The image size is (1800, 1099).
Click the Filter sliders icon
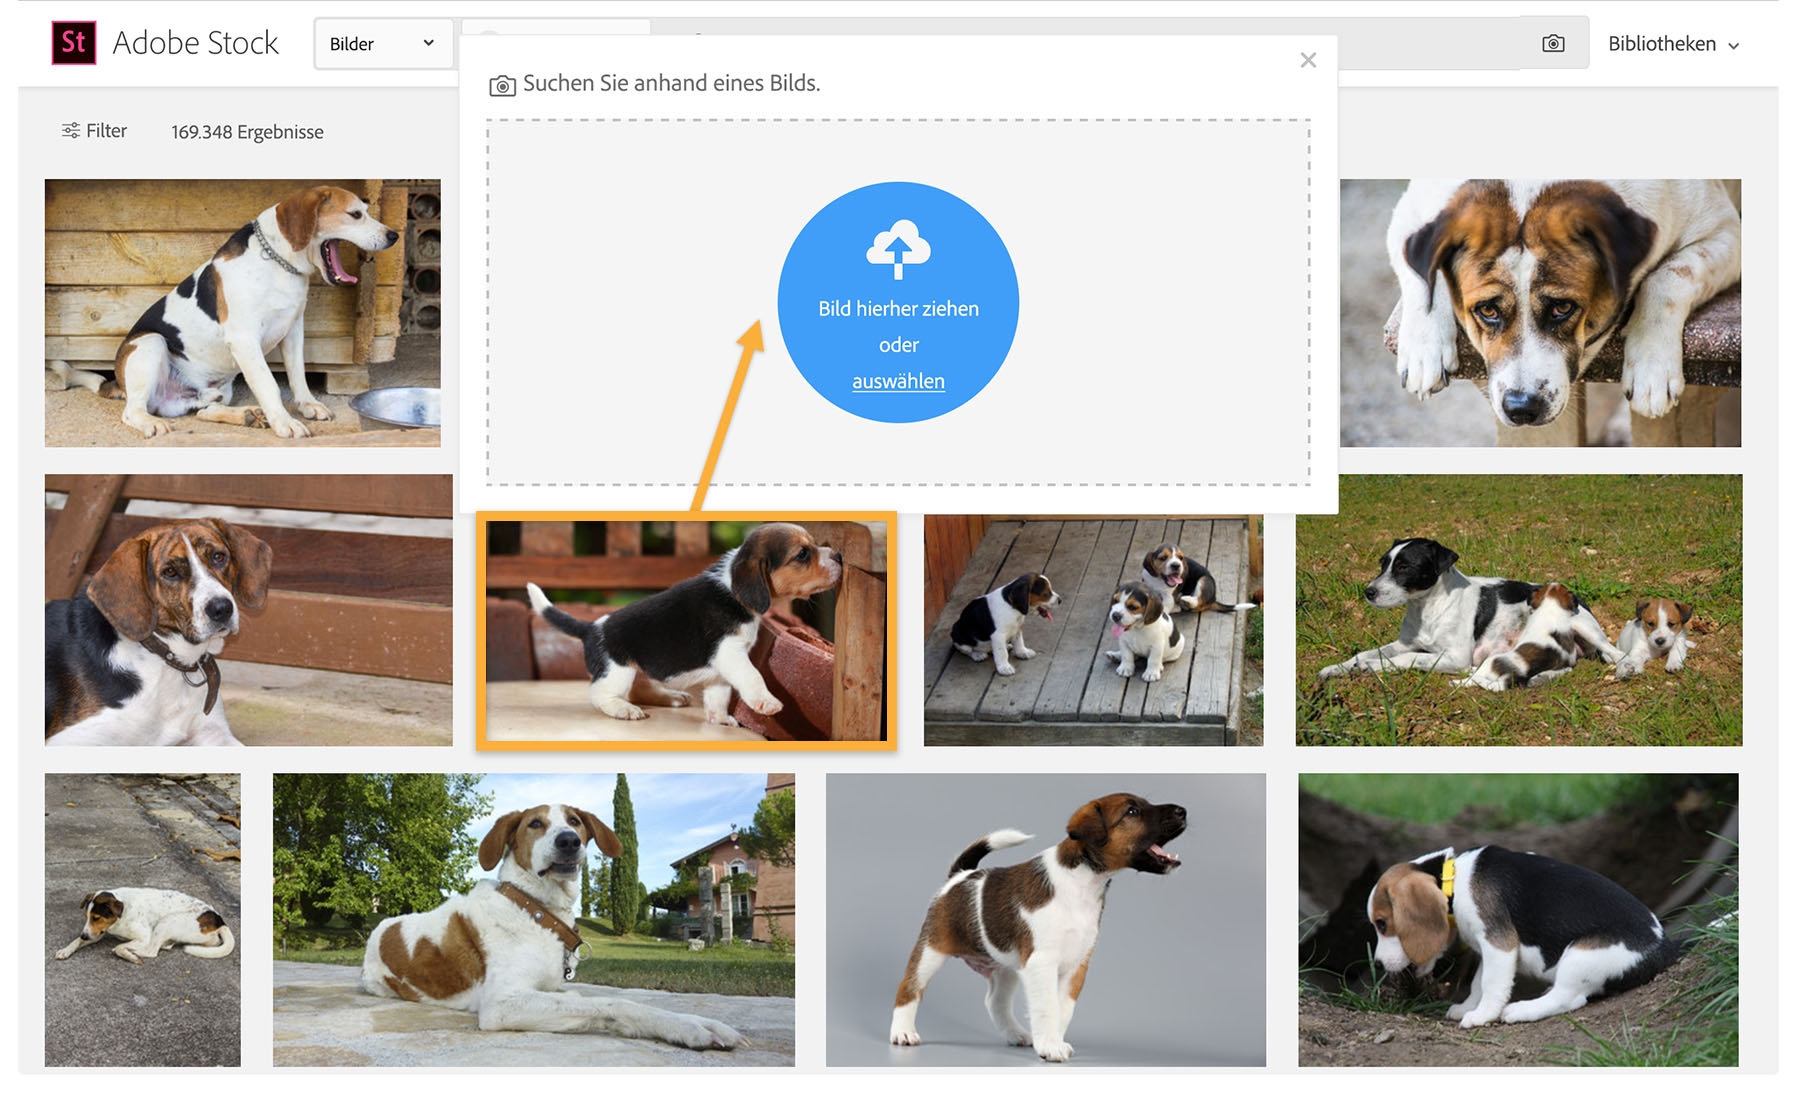coord(70,131)
